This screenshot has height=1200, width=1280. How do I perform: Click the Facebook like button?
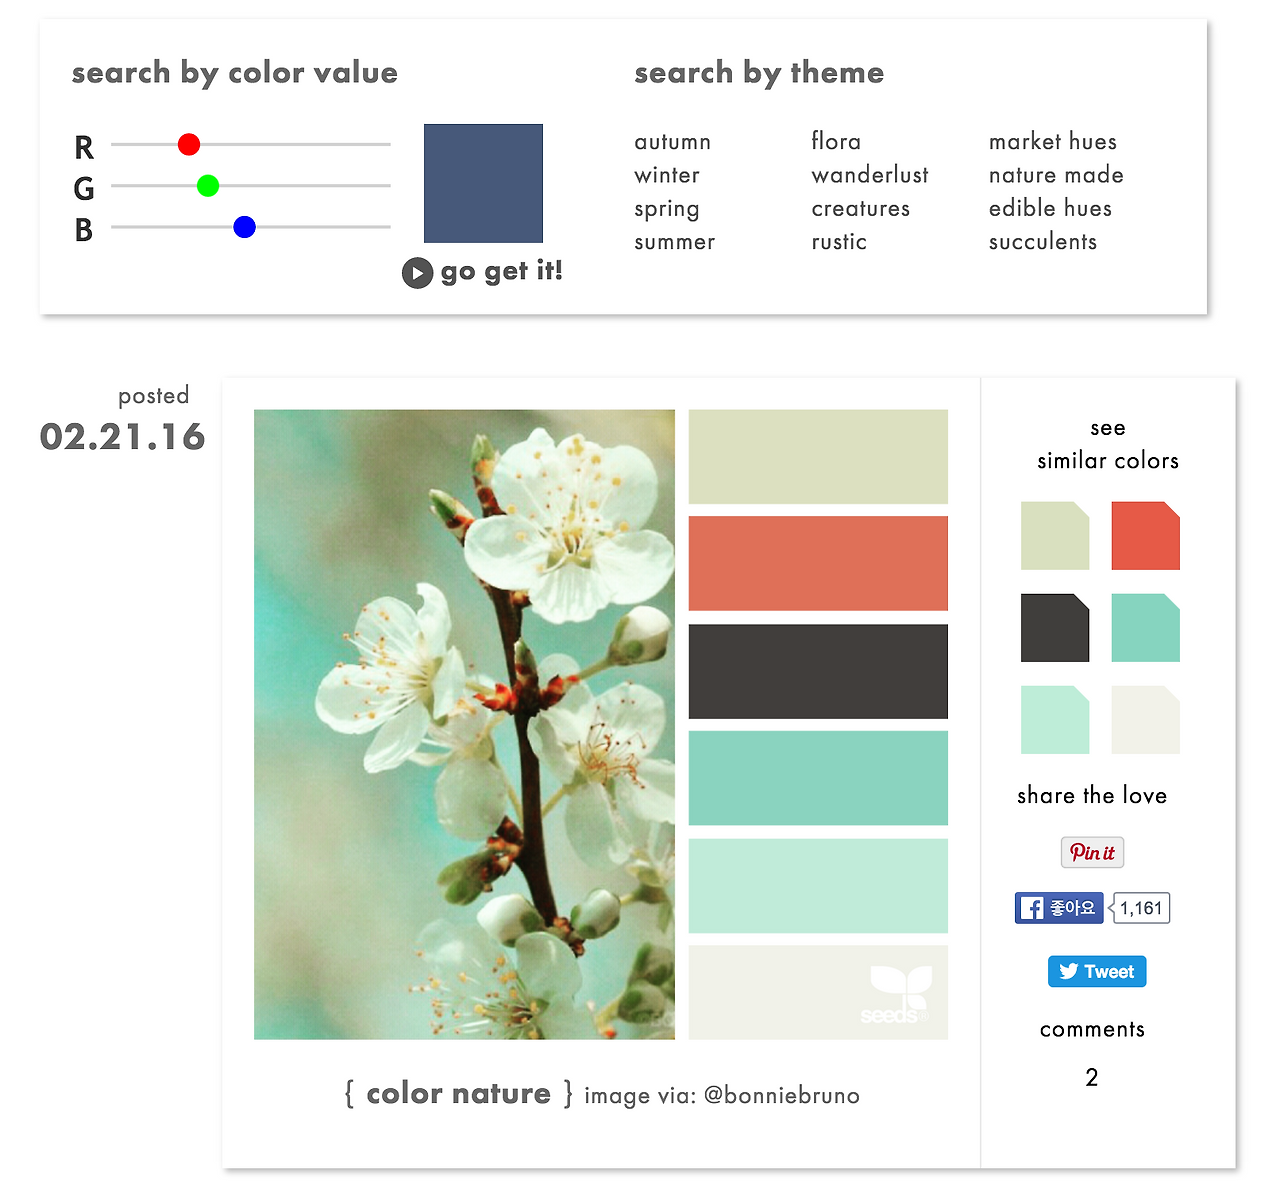[x=1059, y=908]
